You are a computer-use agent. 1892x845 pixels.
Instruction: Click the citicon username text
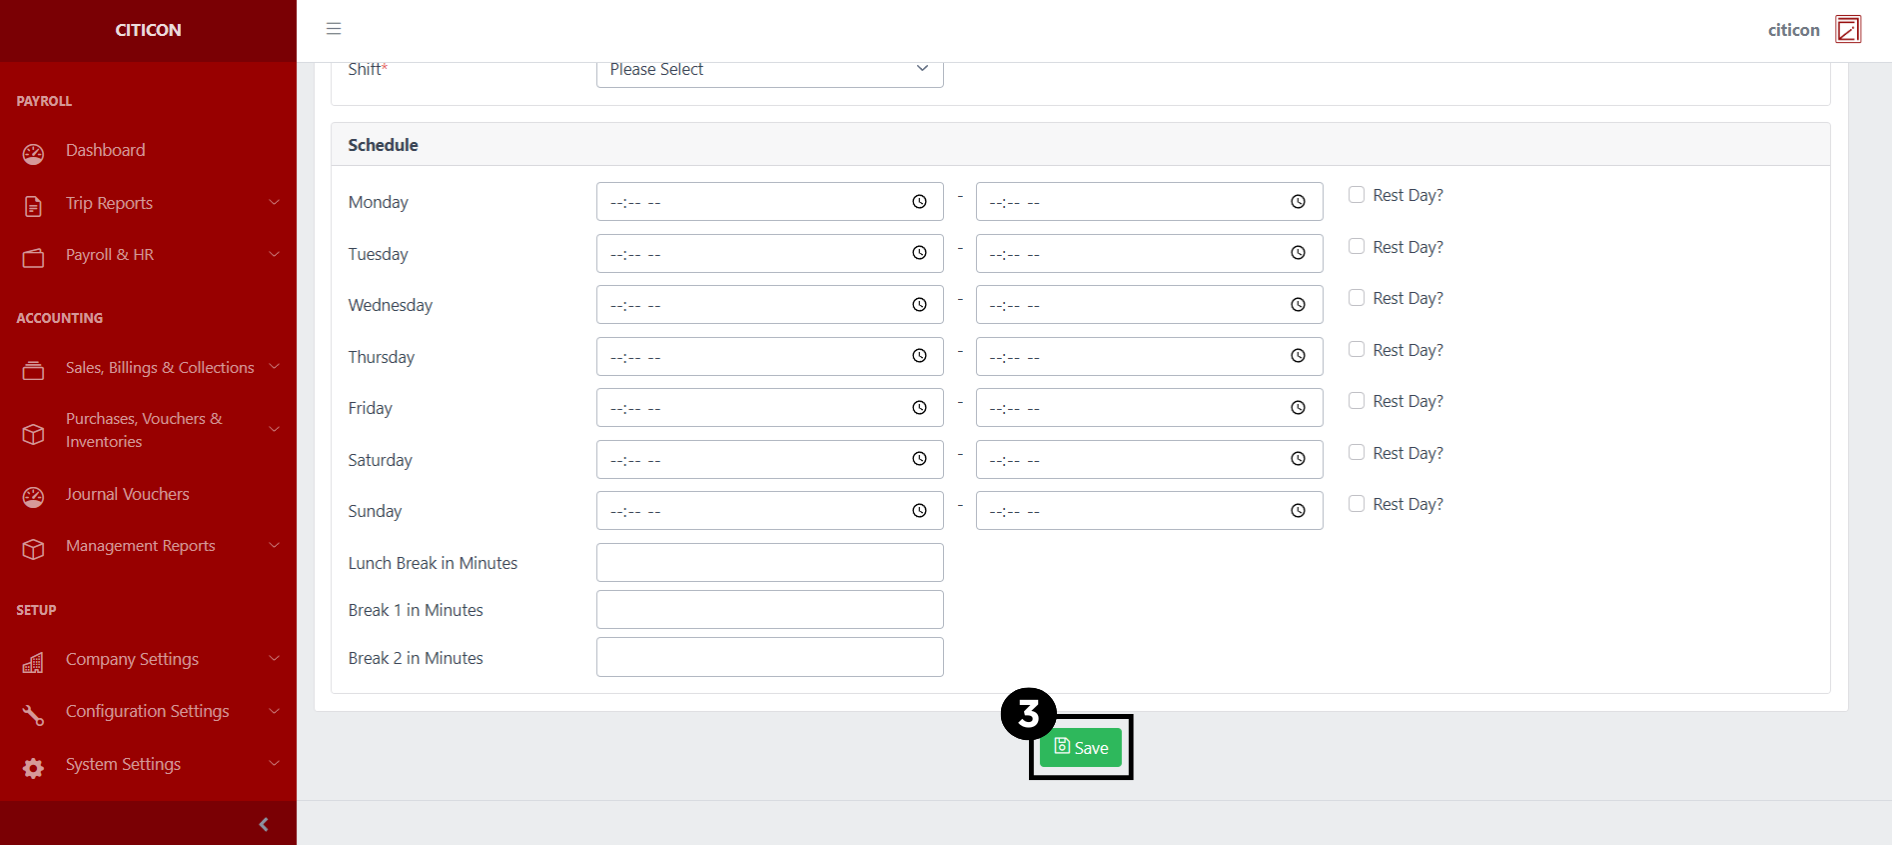click(1793, 30)
